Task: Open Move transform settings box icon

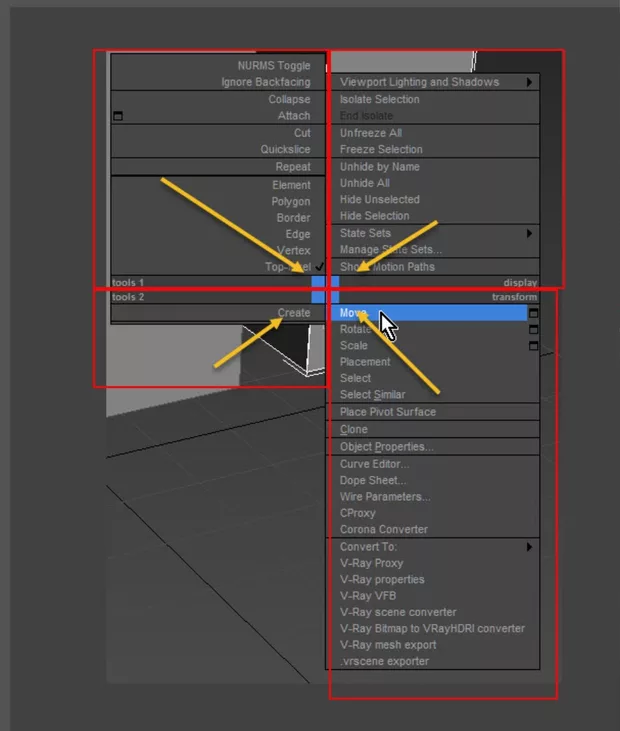Action: point(533,313)
